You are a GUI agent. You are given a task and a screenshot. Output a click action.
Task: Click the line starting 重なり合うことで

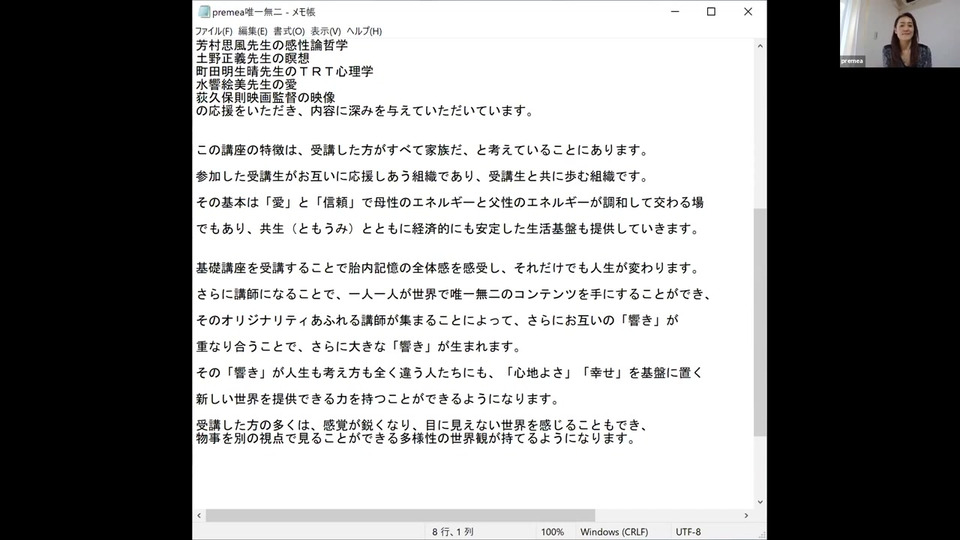coord(359,347)
